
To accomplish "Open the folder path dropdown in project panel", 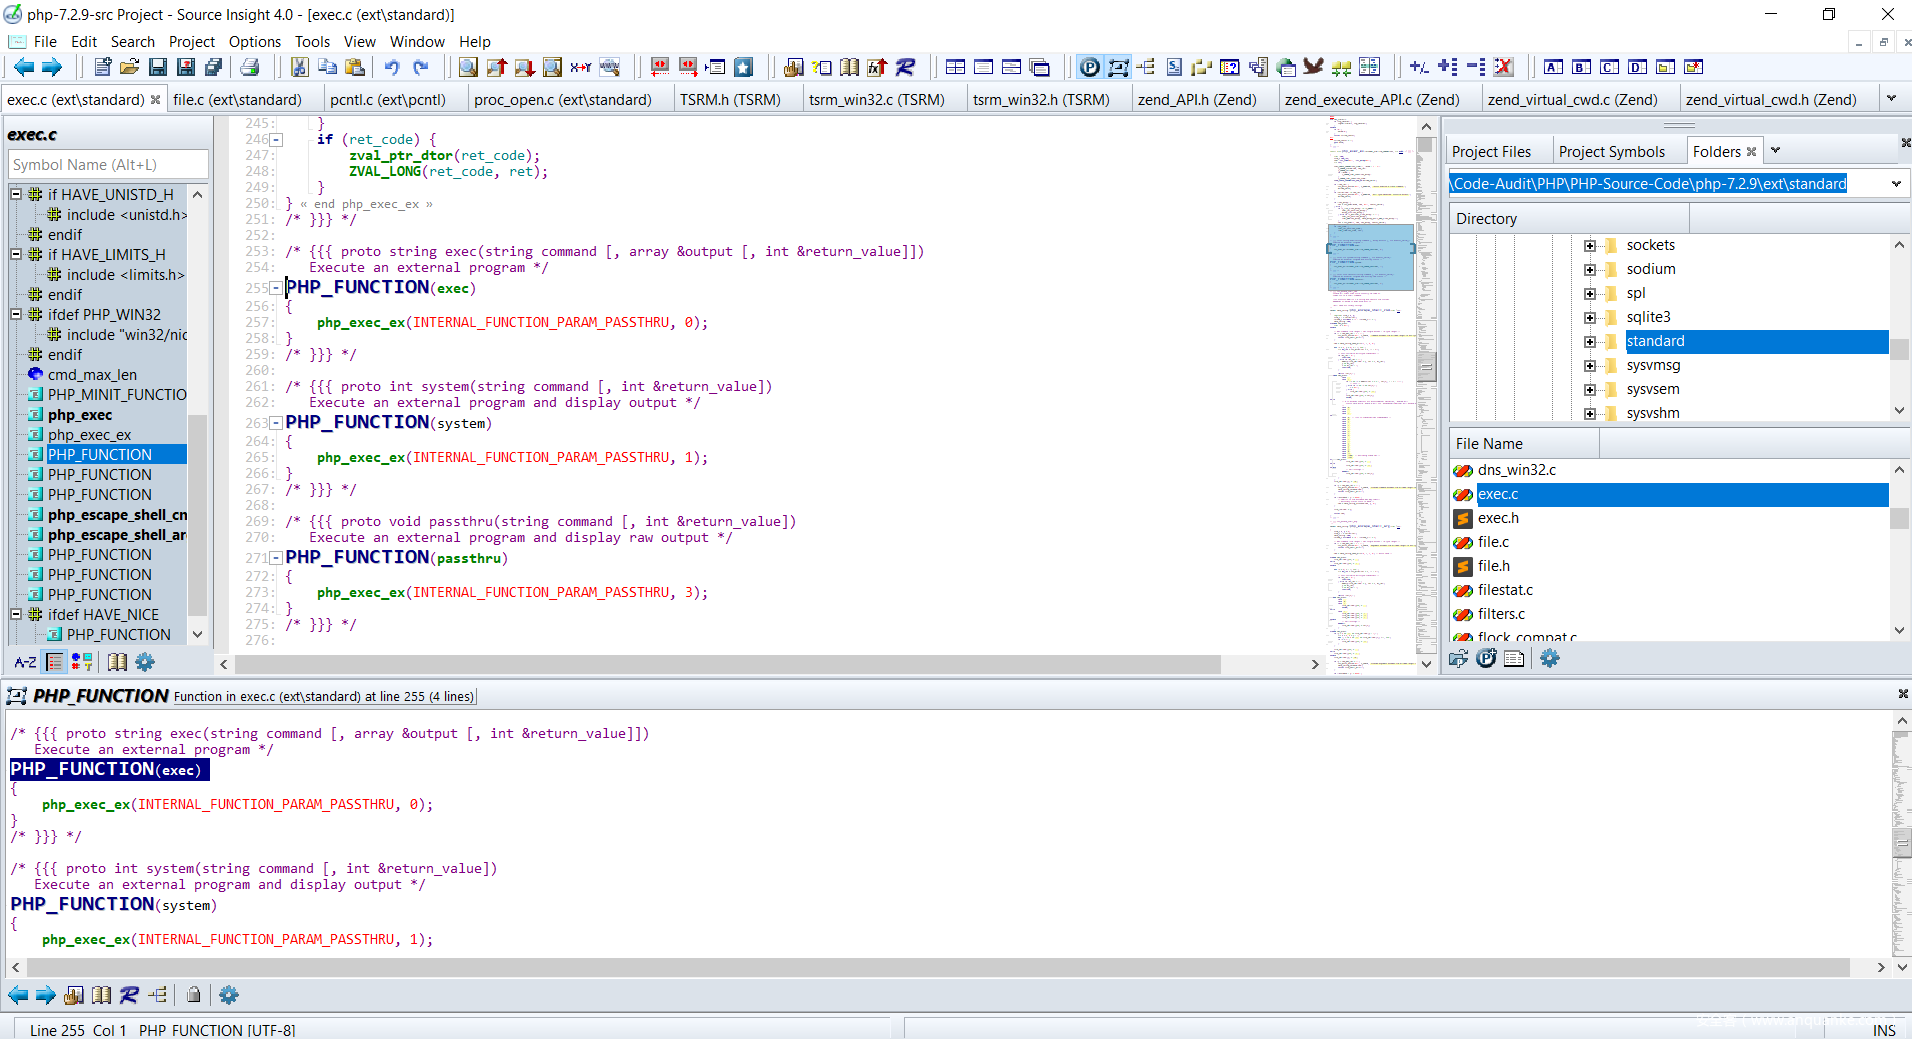I will coord(1896,184).
